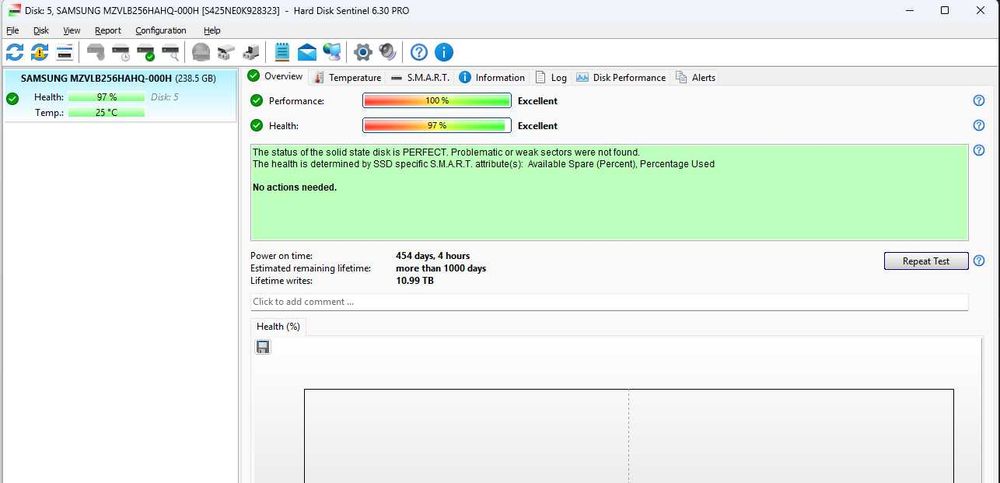The height and width of the screenshot is (483, 1000).
Task: Click the disk icon with green checkmark
Action: coord(145,52)
